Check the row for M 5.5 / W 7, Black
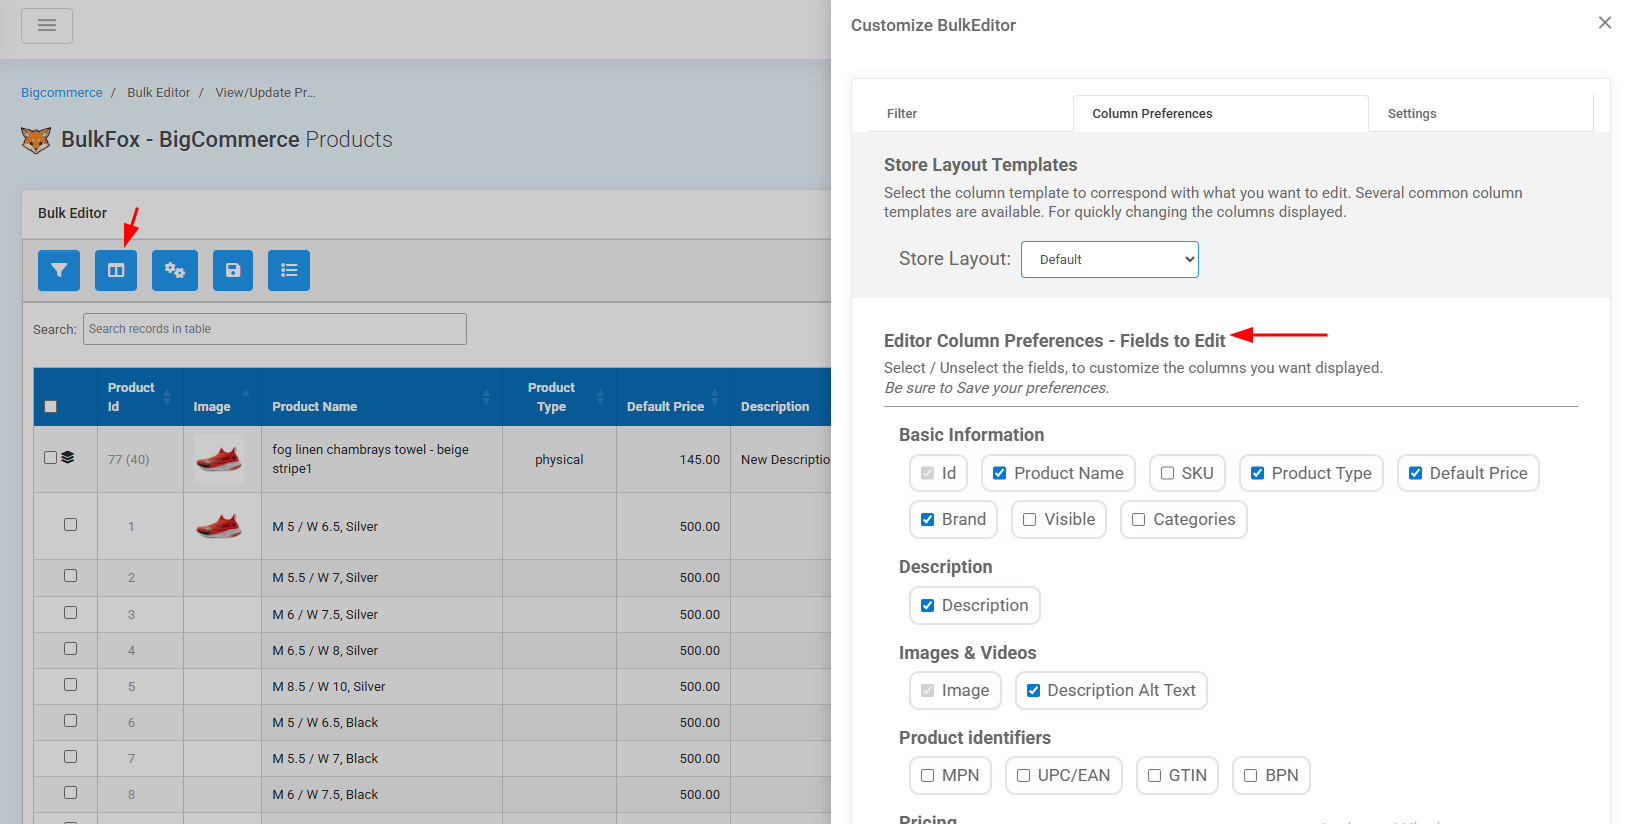Screen dimensions: 1627x824 70,756
